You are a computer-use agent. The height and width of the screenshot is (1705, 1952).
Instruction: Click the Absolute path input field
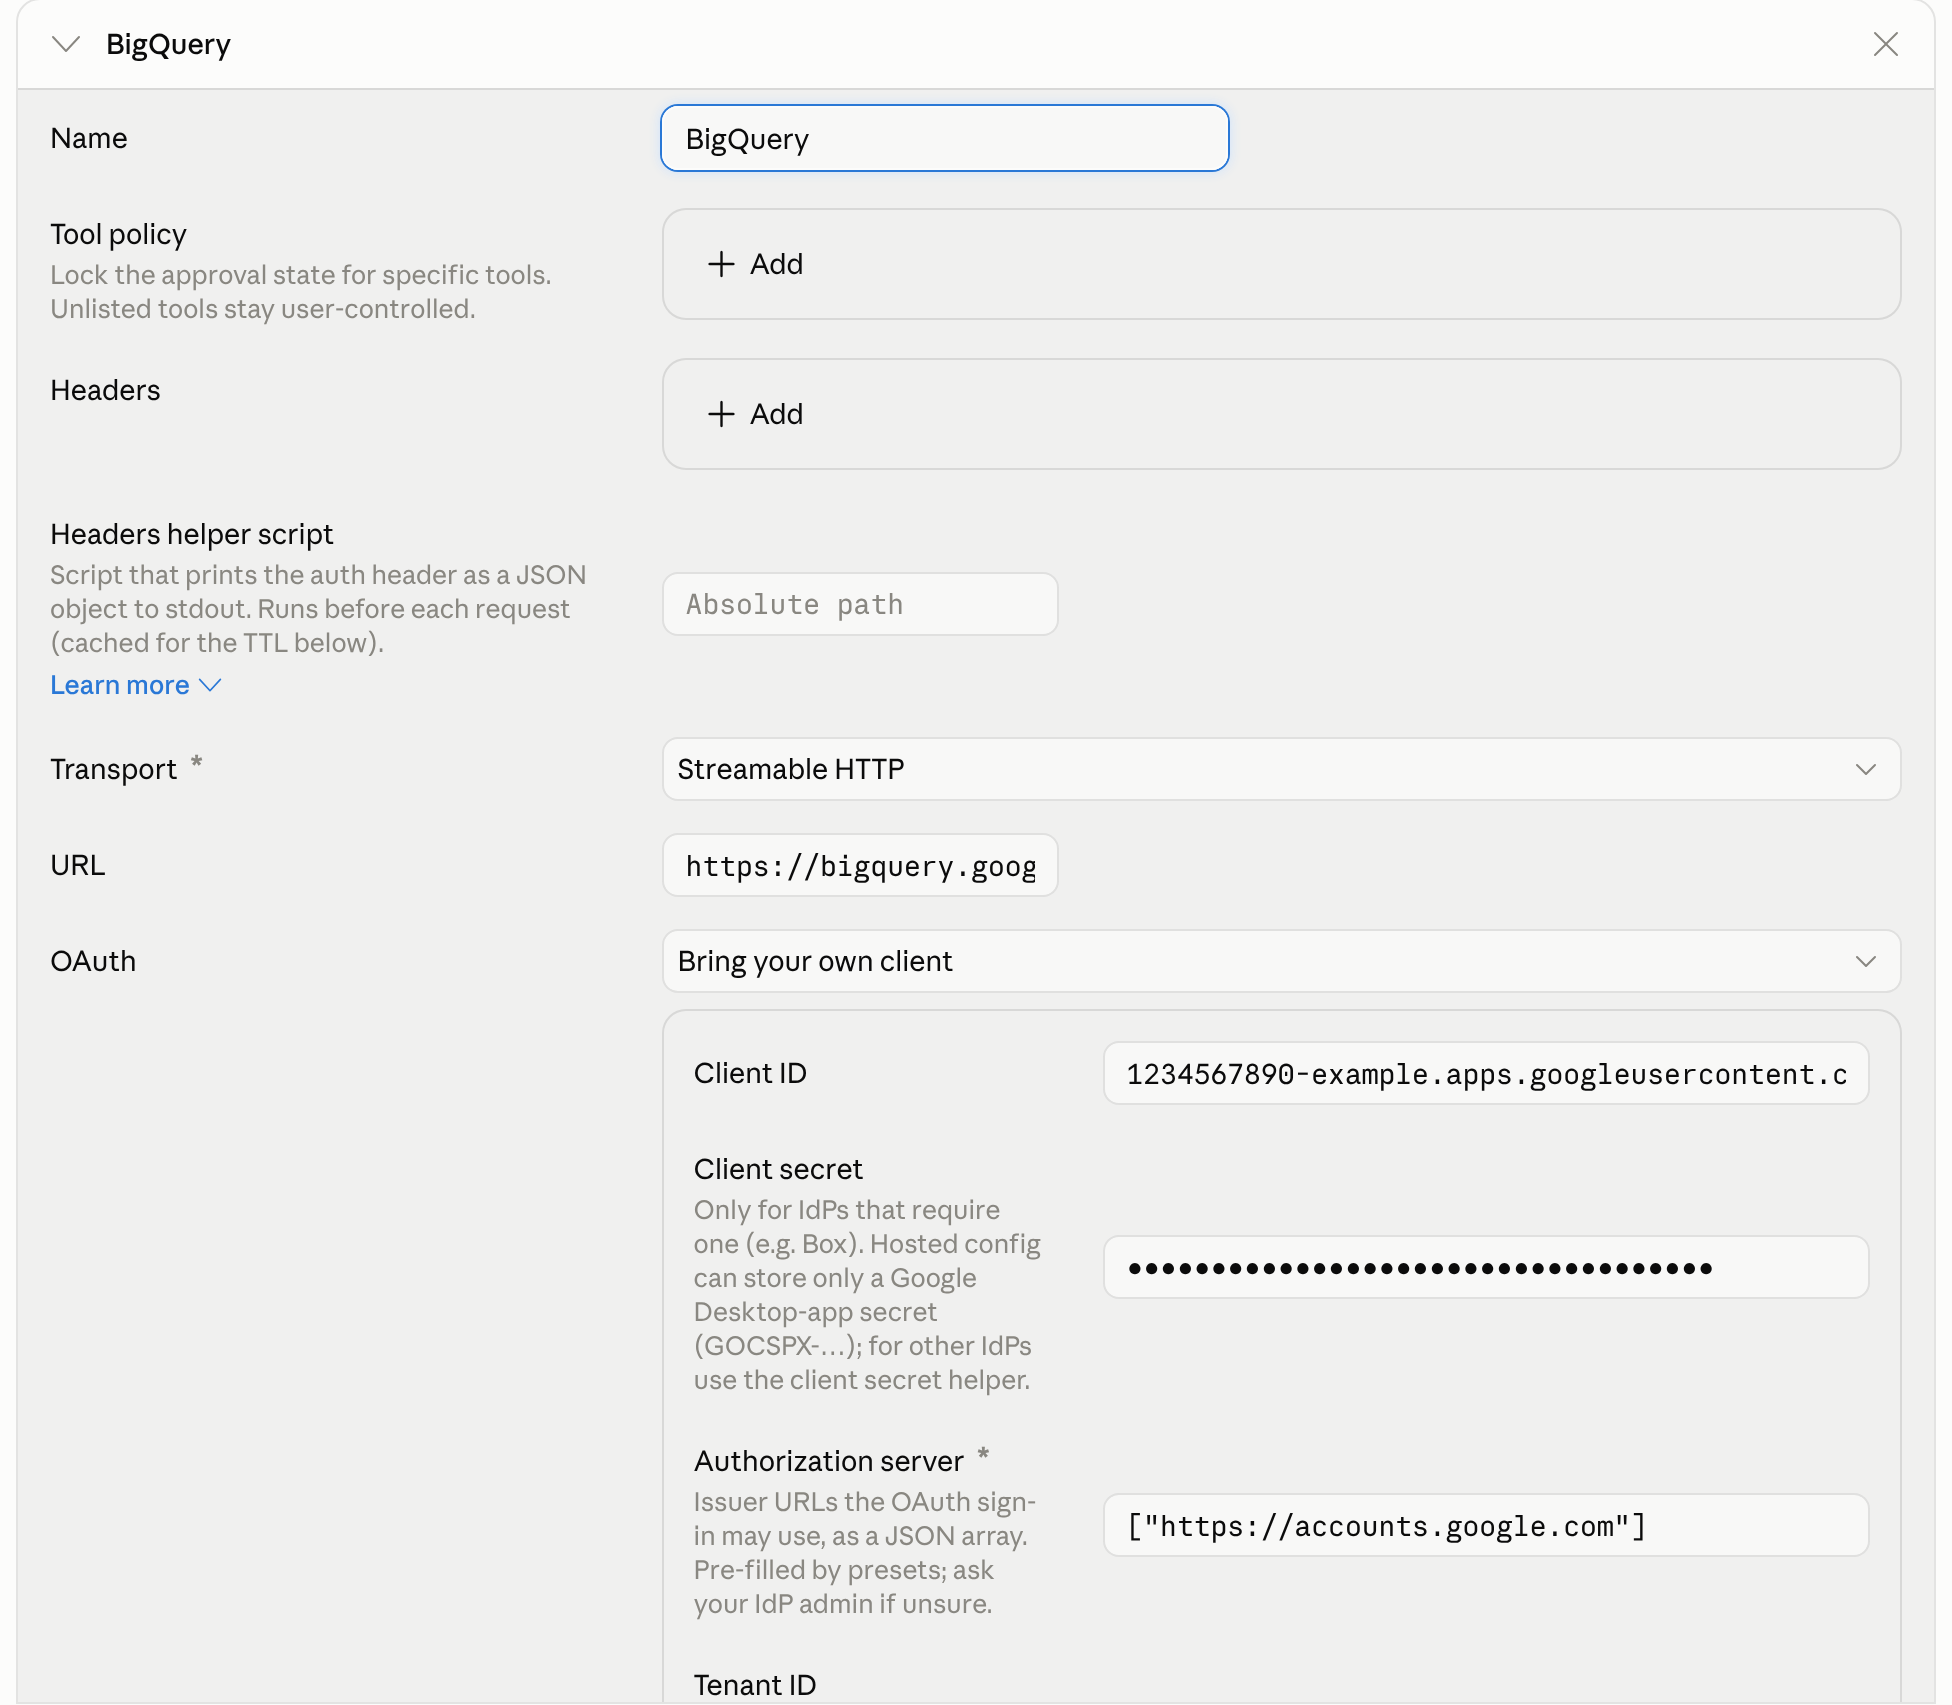[x=860, y=604]
